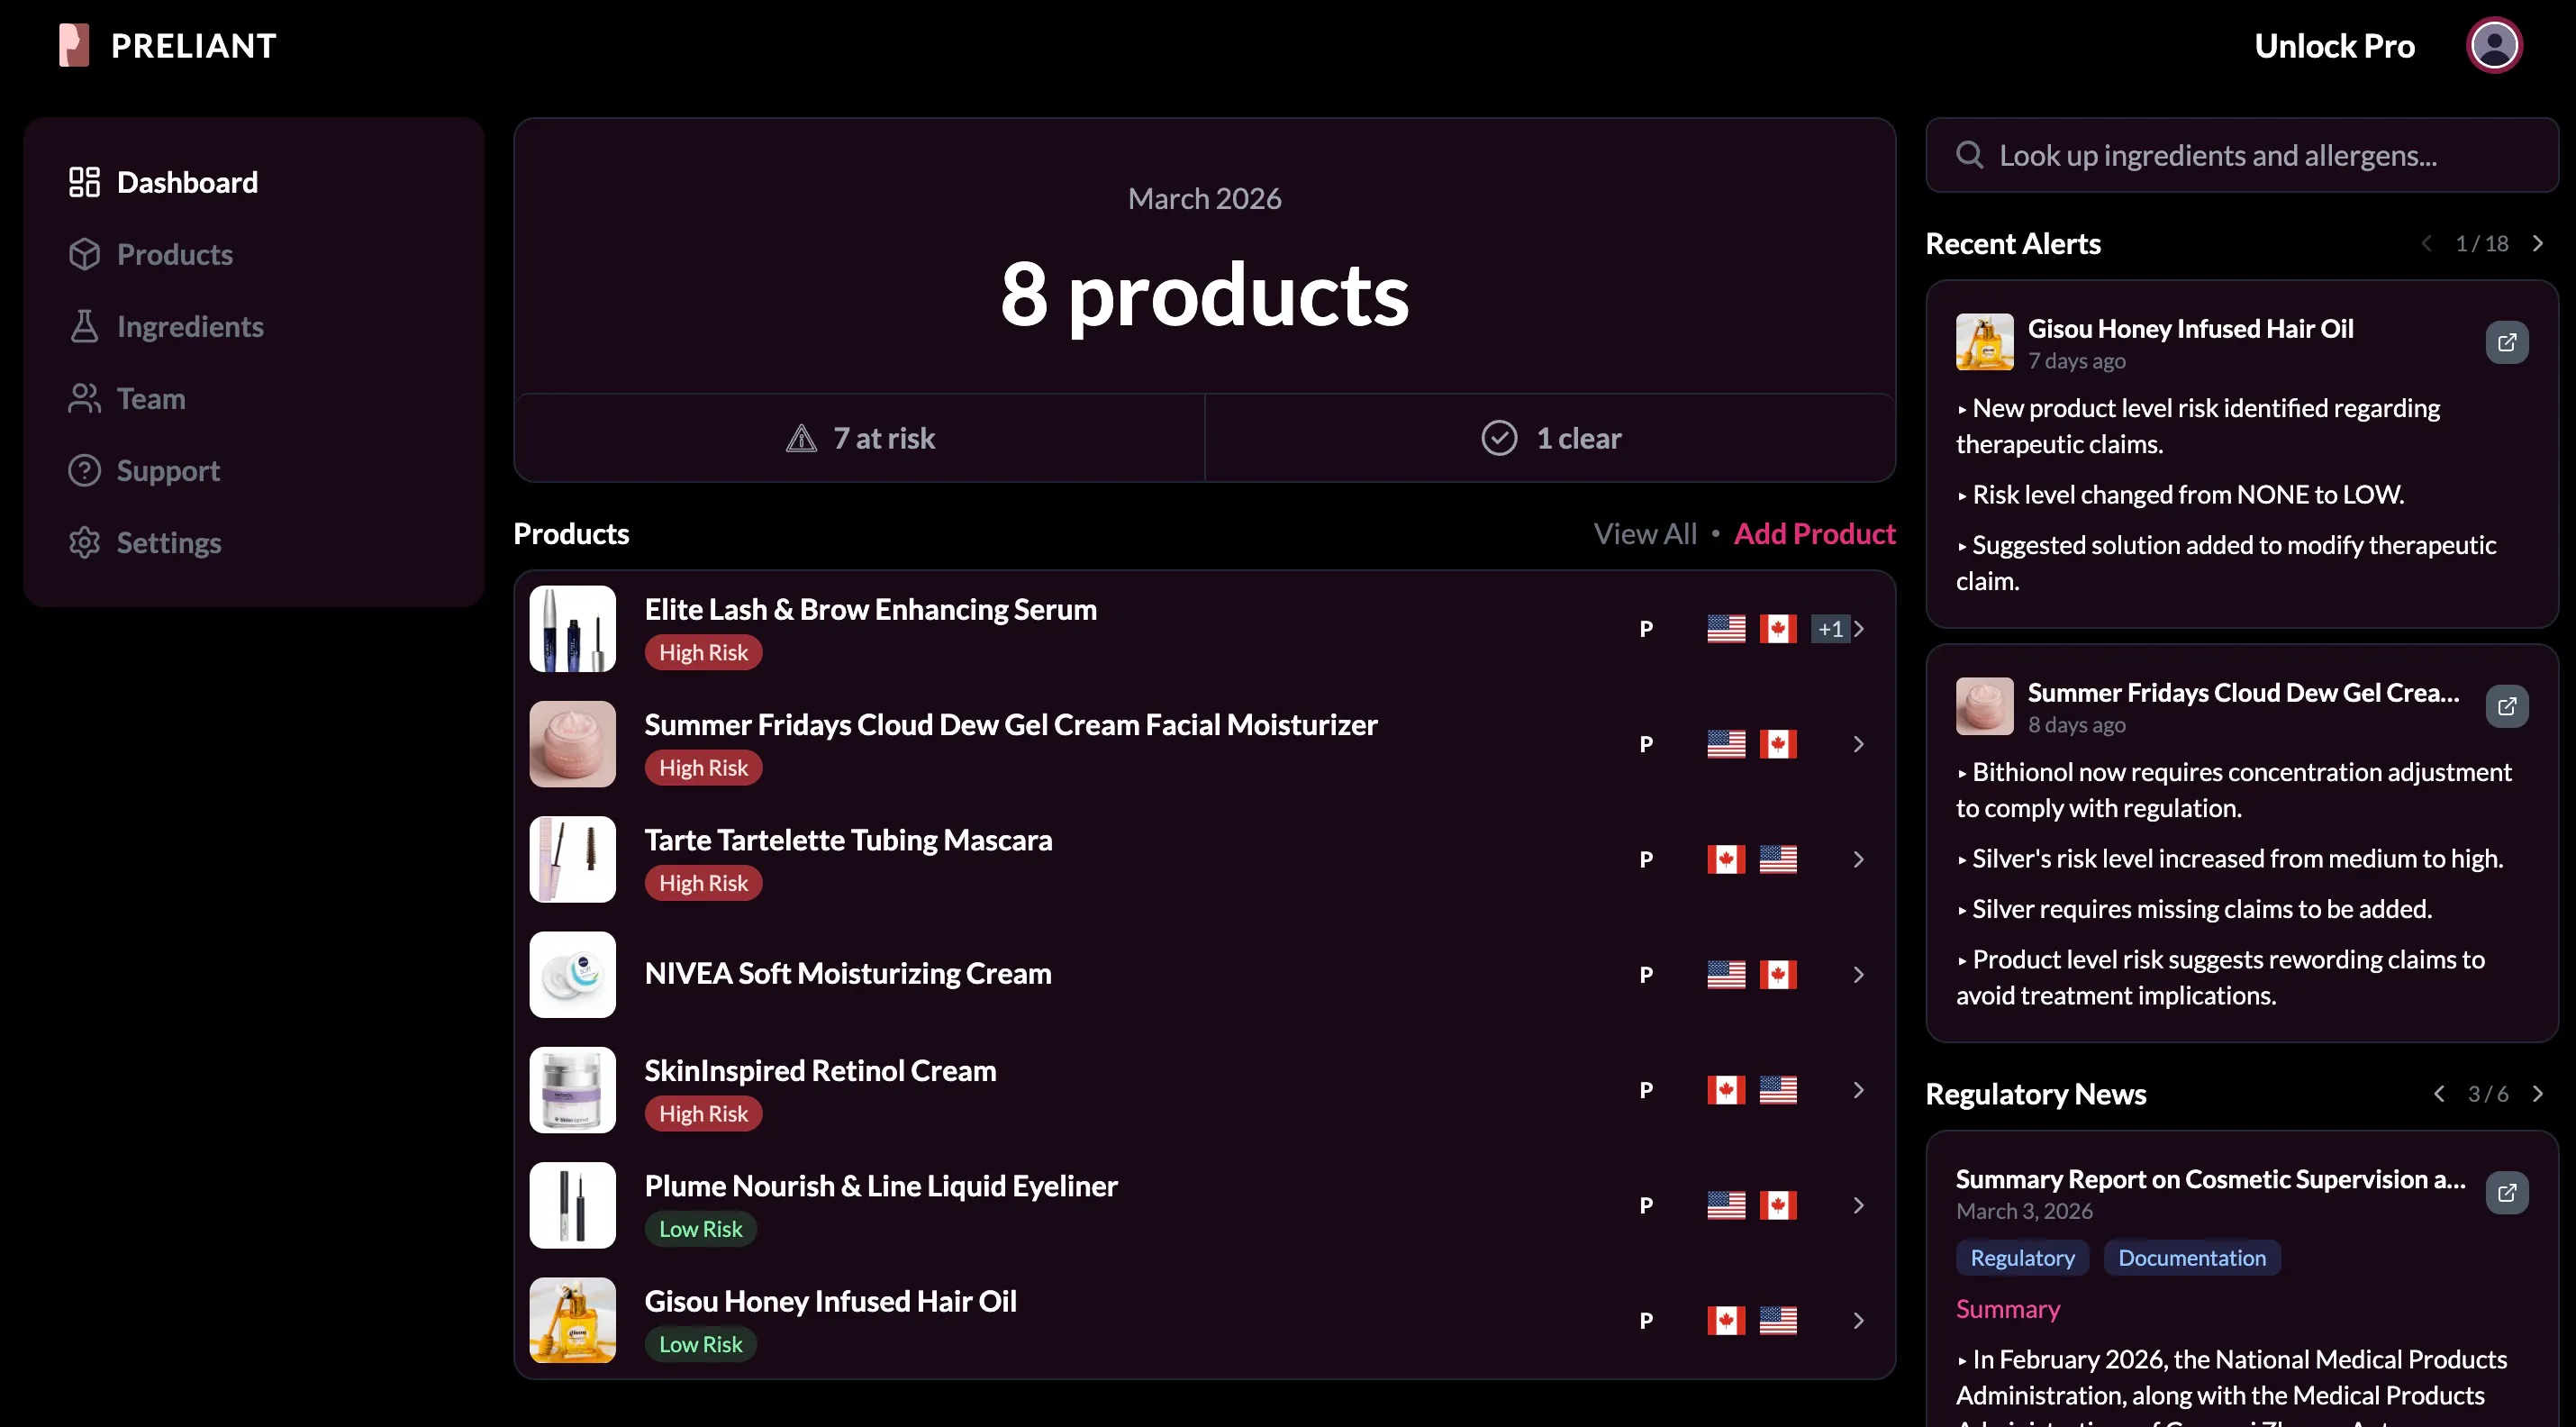Go to previous page of Recent Alerts
The height and width of the screenshot is (1427, 2576).
coord(2427,243)
